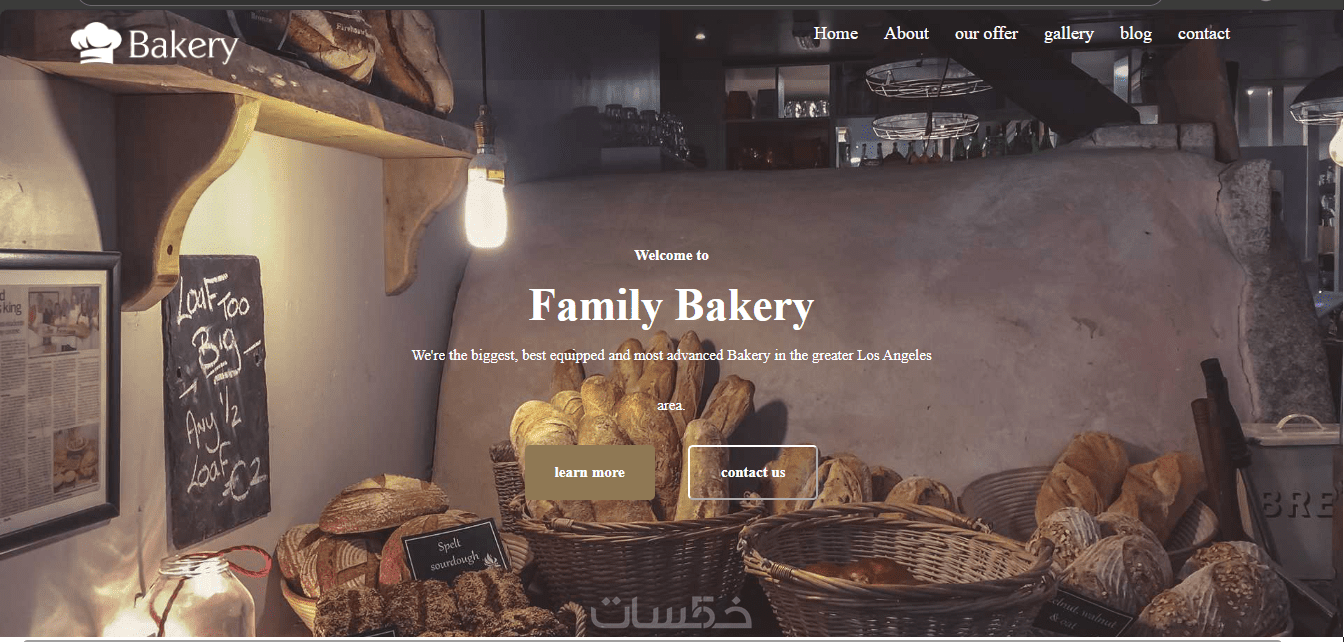Viewport: 1344px width, 642px height.
Task: Click the framed newspaper on the wall
Action: [57, 400]
